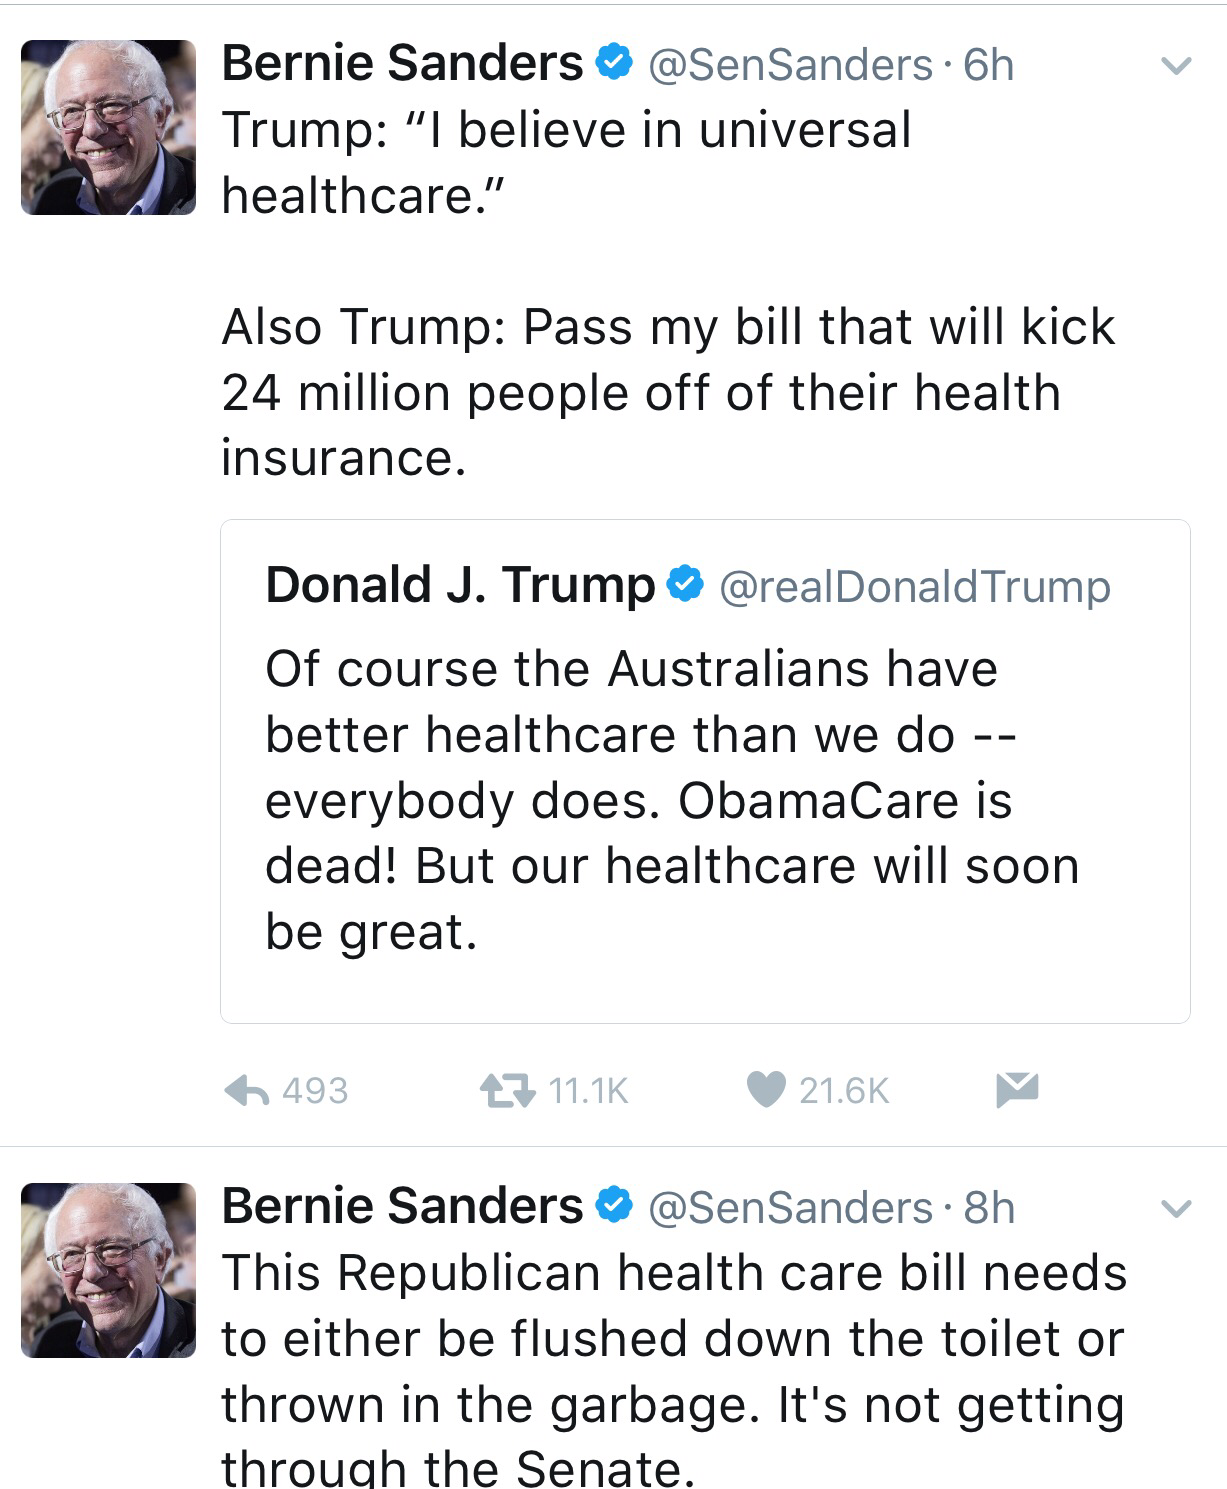Image resolution: width=1227 pixels, height=1489 pixels.
Task: Click the 8h timestamp on the second tweet
Action: (988, 1208)
